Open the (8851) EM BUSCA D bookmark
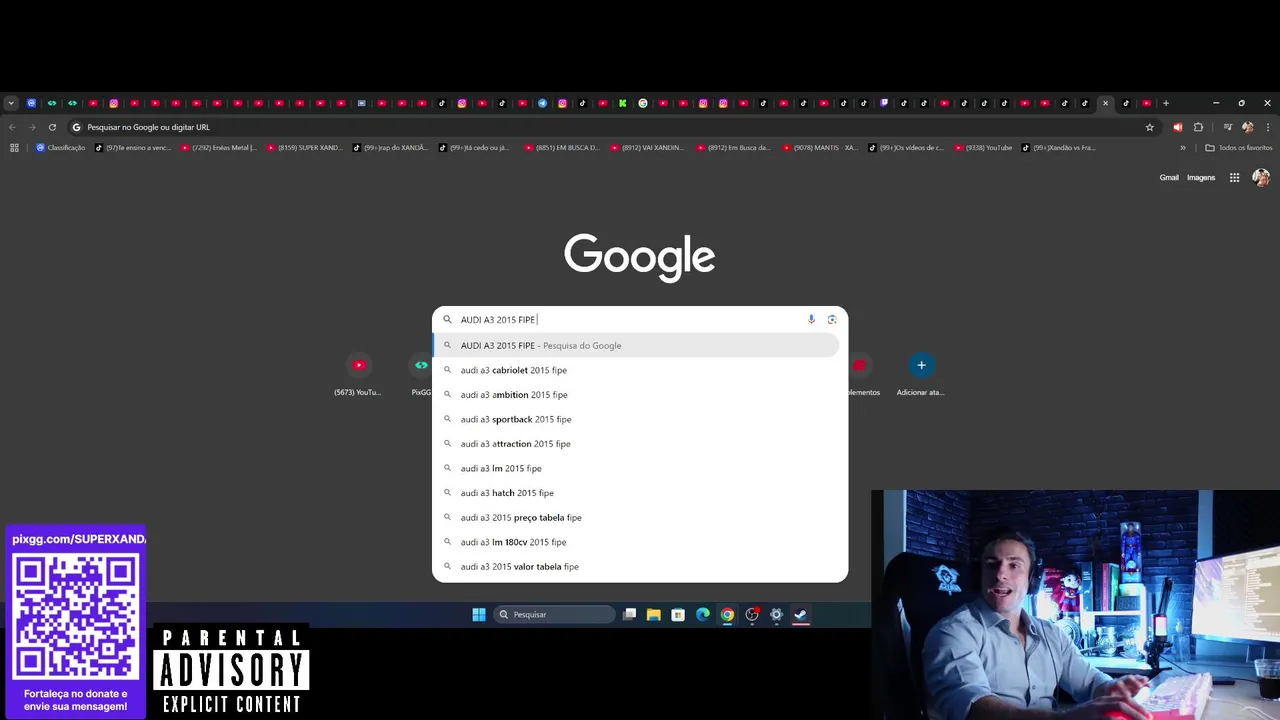The width and height of the screenshot is (1280, 720). [562, 148]
